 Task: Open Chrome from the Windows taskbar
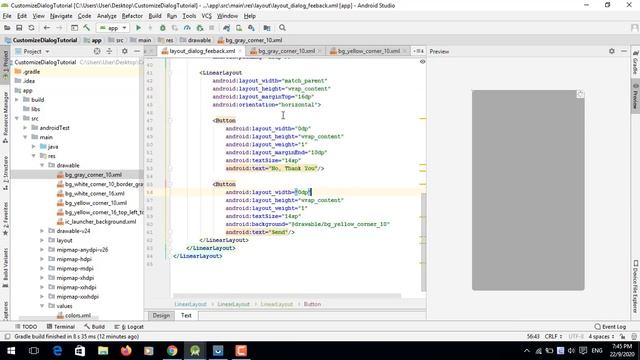coord(172,351)
